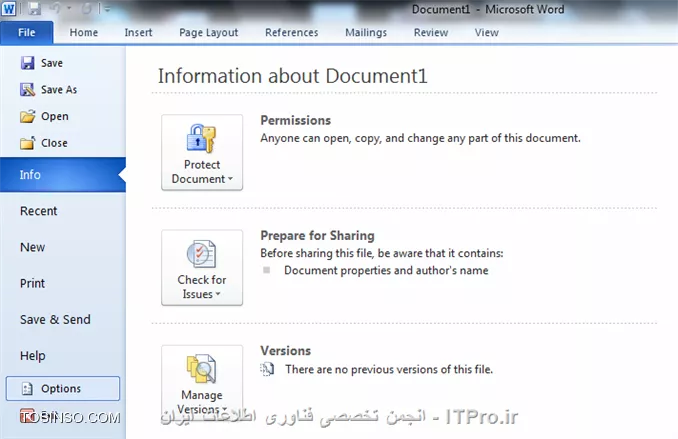Open the Review ribbon tab
The image size is (678, 439).
click(431, 32)
